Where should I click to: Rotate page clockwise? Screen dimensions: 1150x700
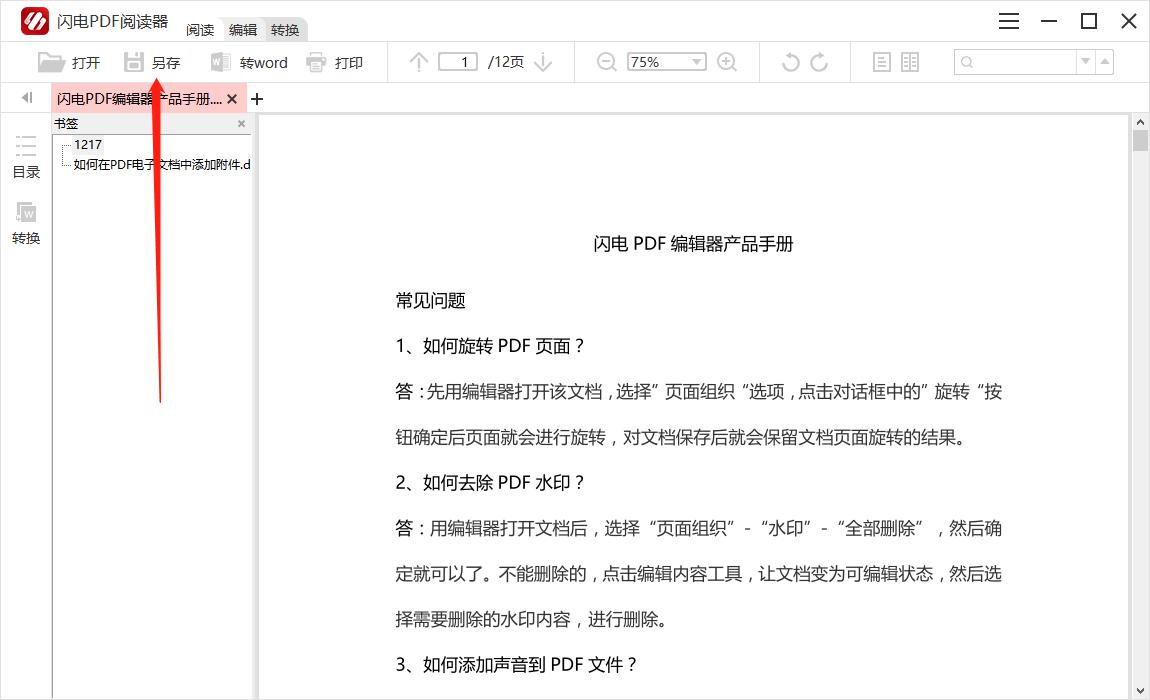coord(819,62)
